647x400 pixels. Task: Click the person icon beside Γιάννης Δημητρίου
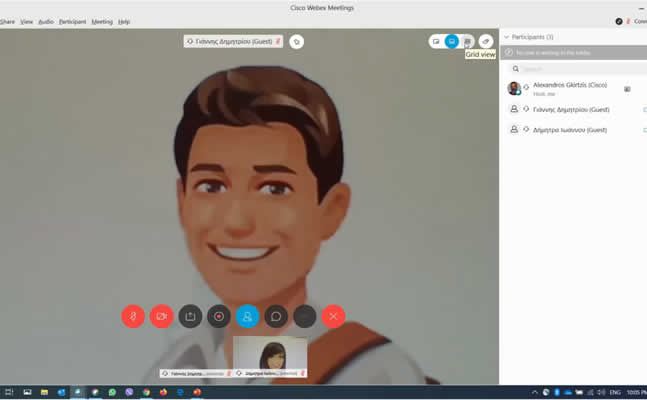[x=514, y=109]
